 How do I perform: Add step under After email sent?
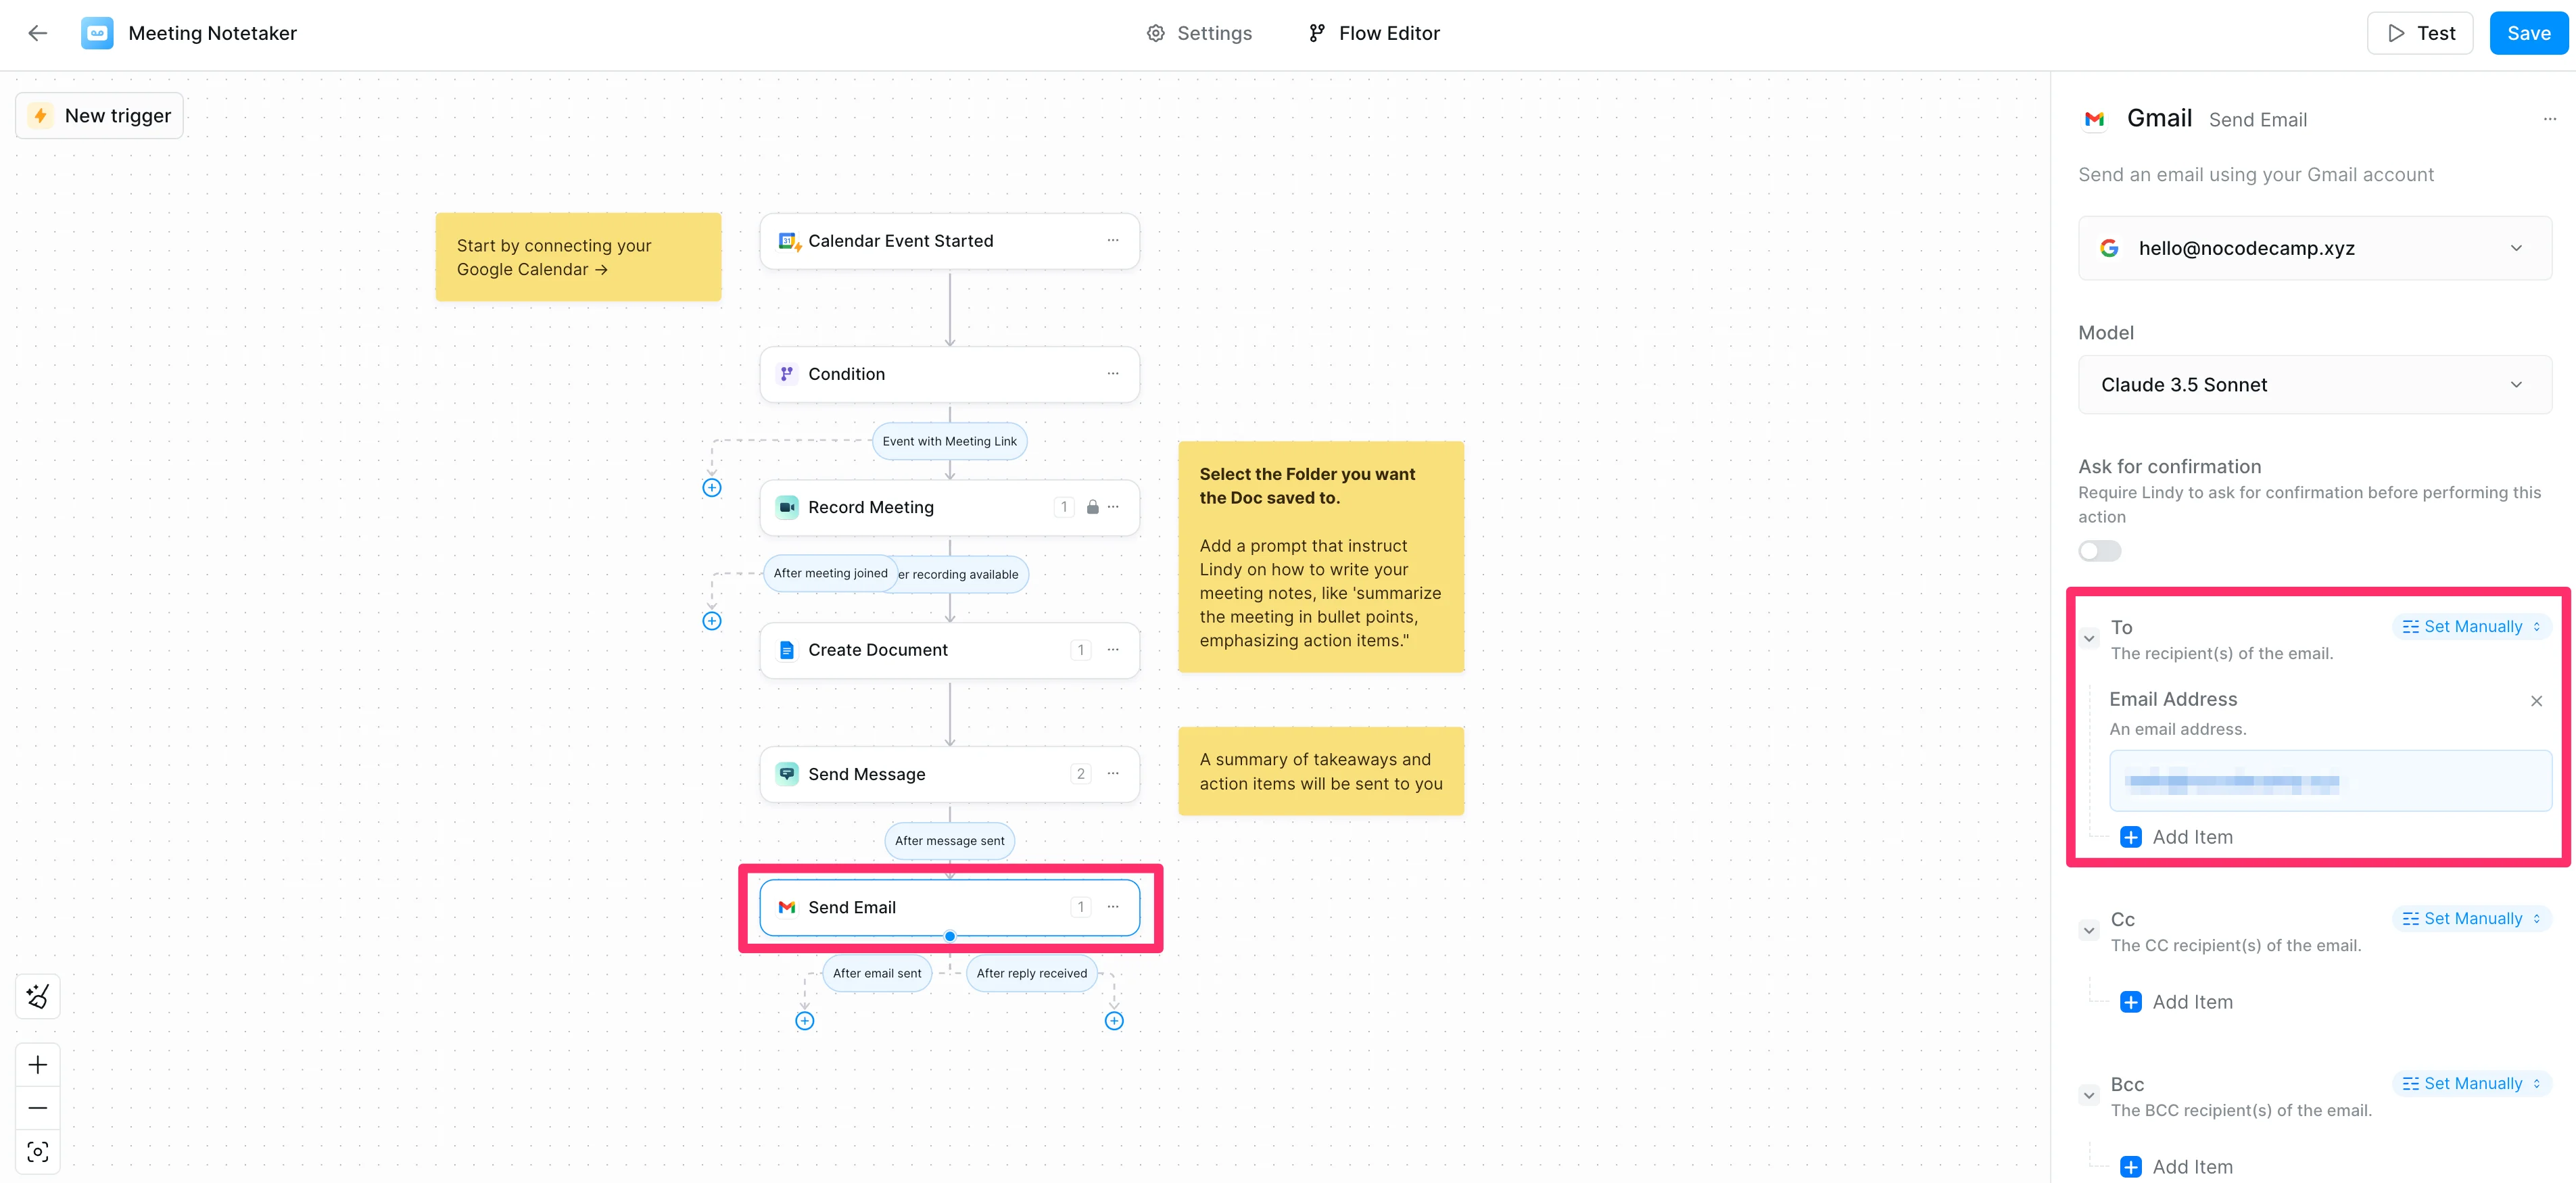[805, 1021]
